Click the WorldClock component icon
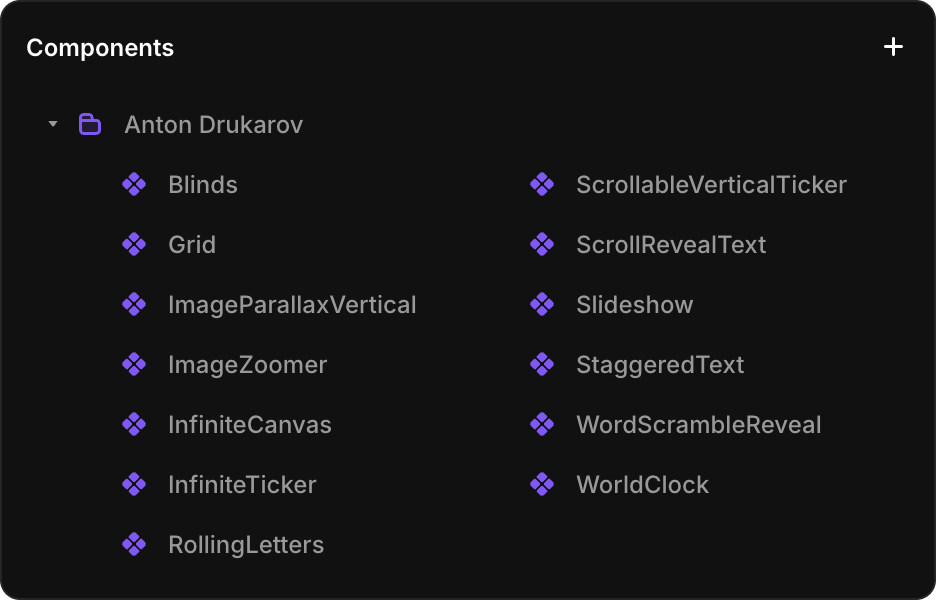Image resolution: width=936 pixels, height=600 pixels. coord(542,485)
